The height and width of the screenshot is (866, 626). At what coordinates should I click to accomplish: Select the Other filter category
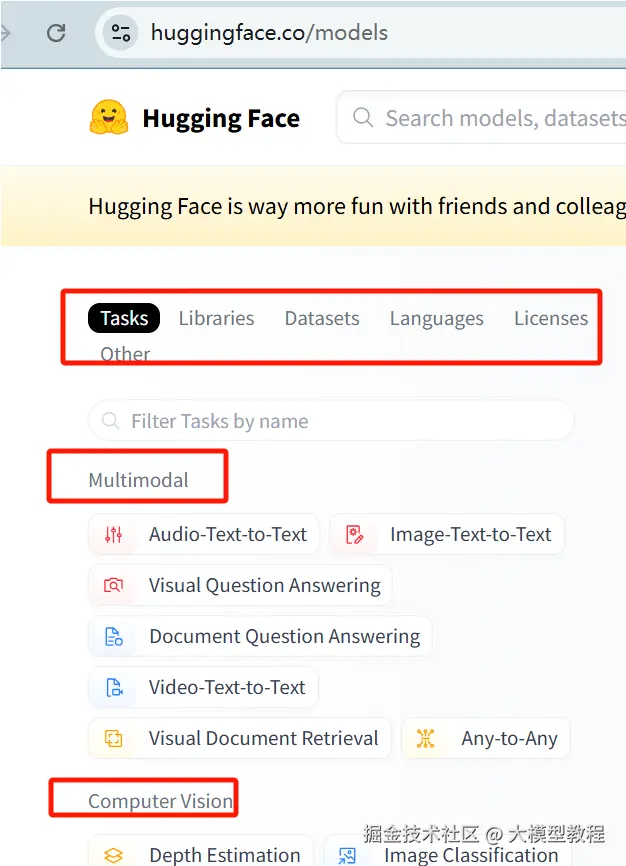pyautogui.click(x=124, y=354)
